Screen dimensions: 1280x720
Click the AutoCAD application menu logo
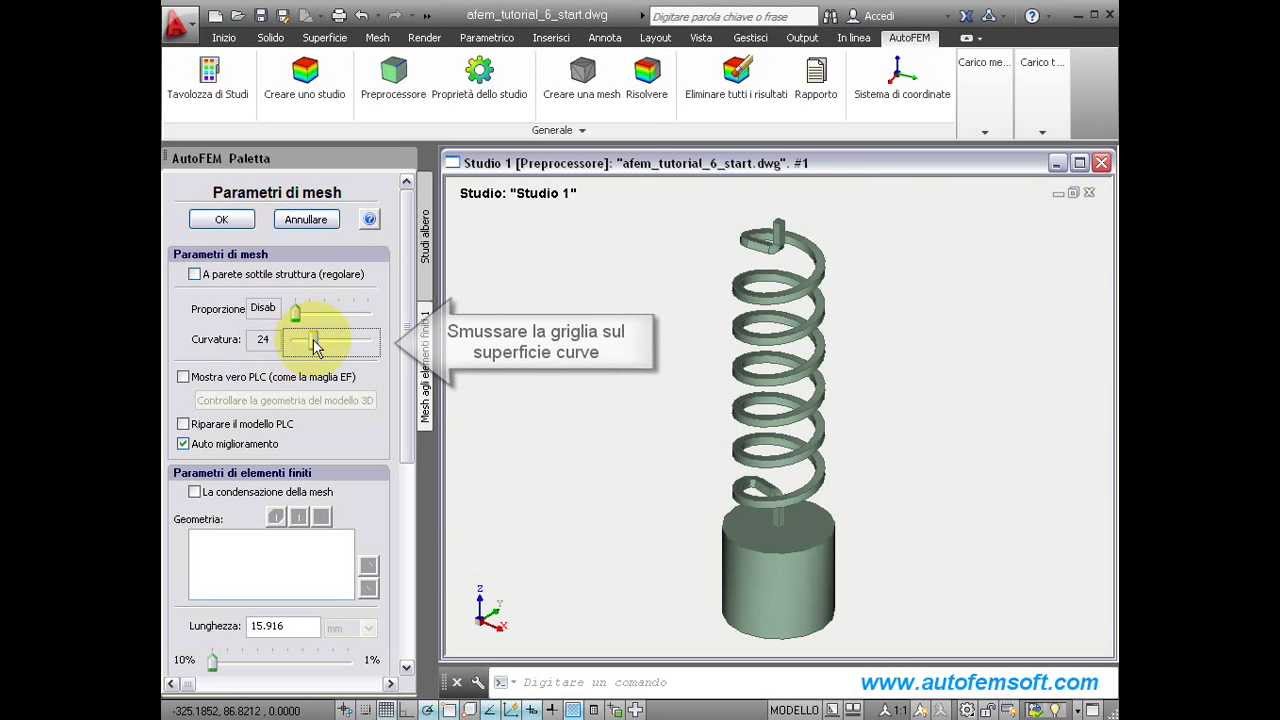tap(178, 24)
